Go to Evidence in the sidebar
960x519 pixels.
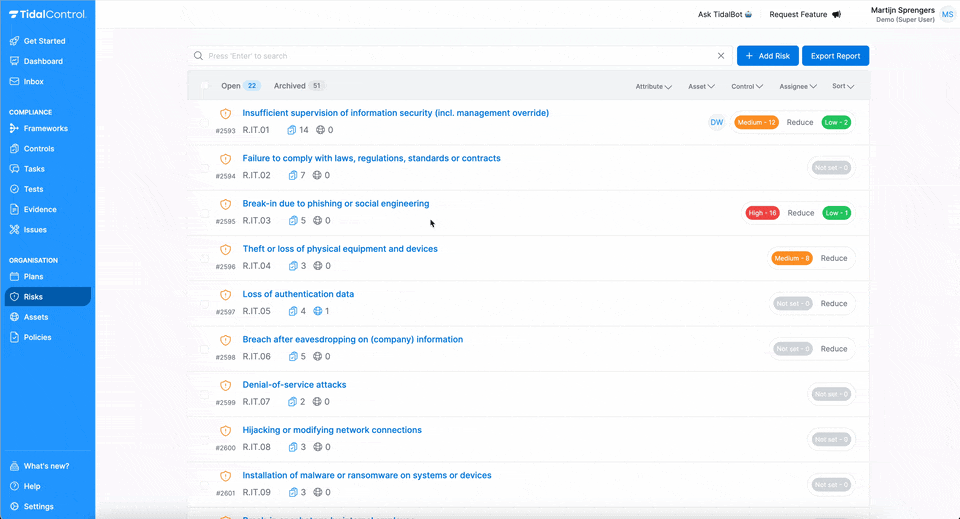40,209
